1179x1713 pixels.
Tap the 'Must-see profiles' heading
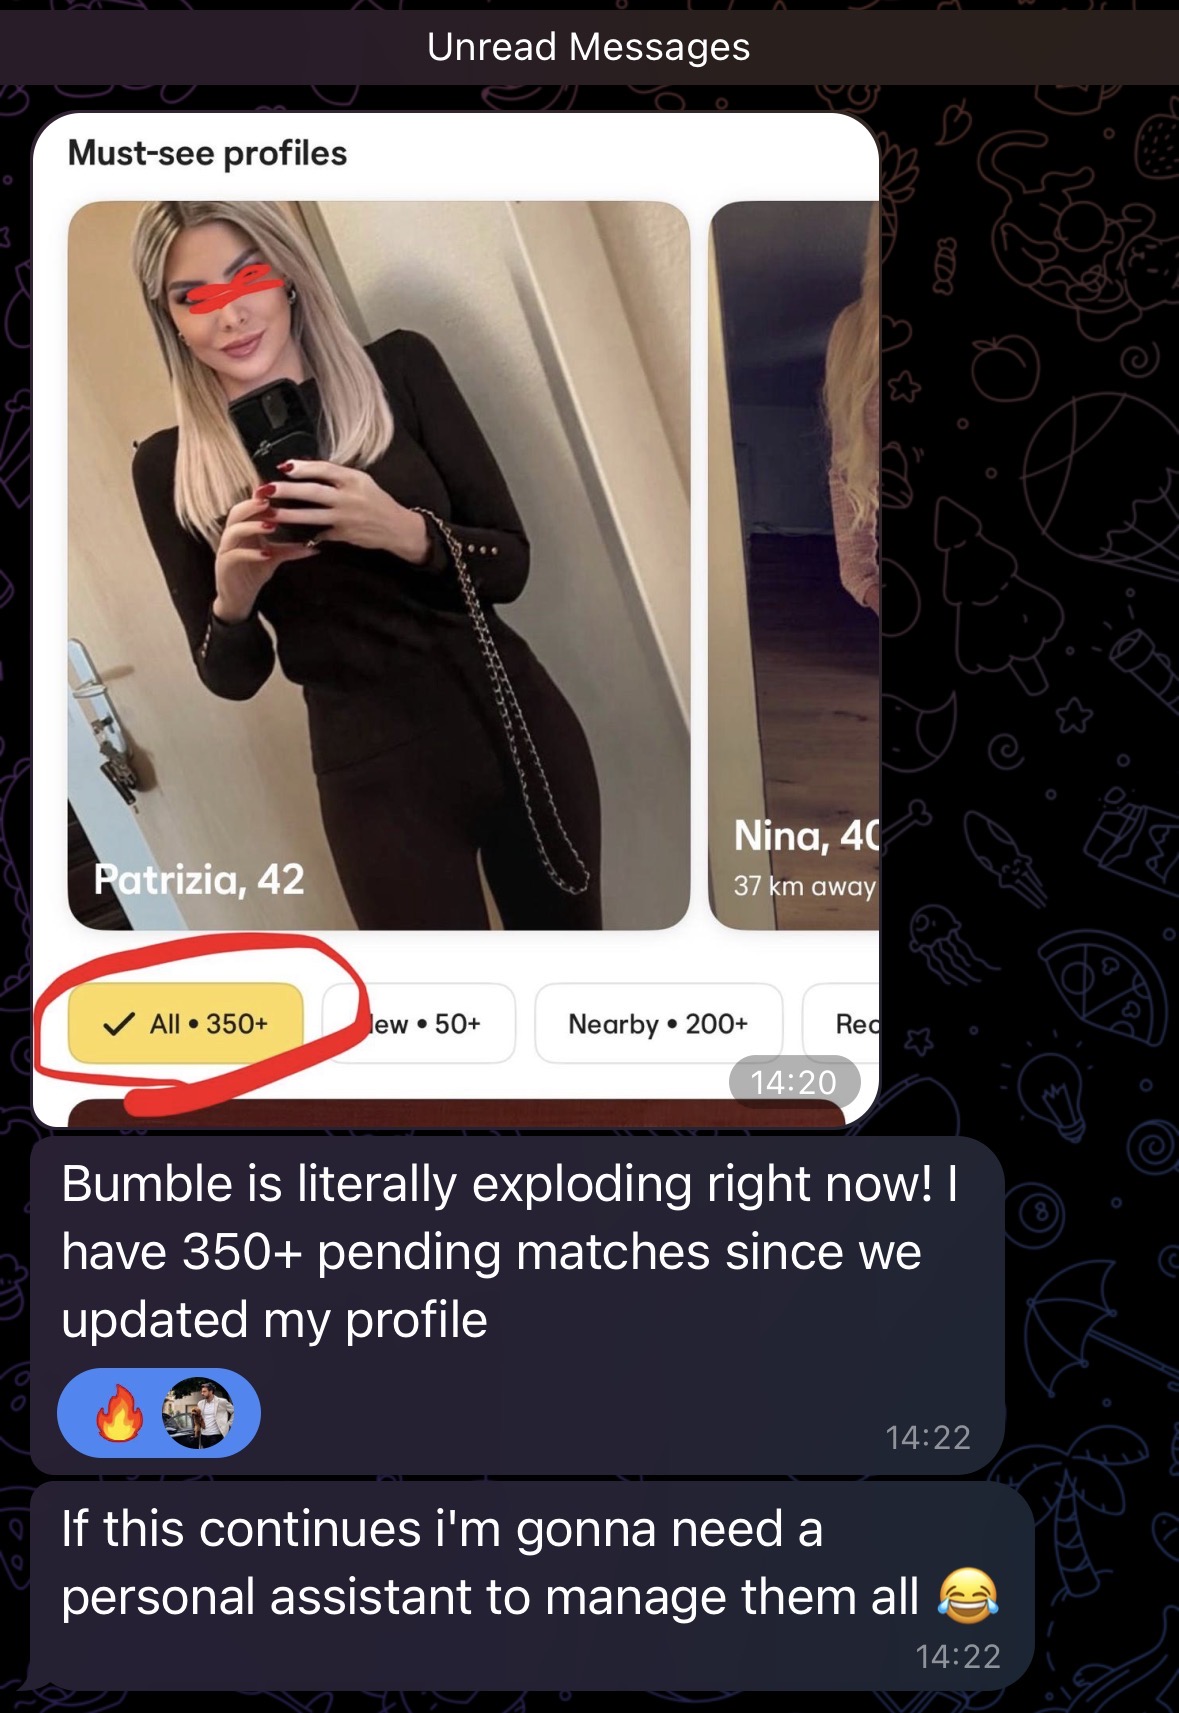pos(207,153)
